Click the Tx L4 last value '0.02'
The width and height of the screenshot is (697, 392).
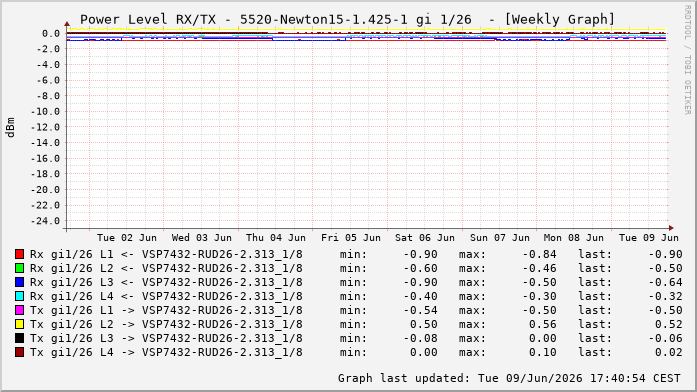point(669,352)
